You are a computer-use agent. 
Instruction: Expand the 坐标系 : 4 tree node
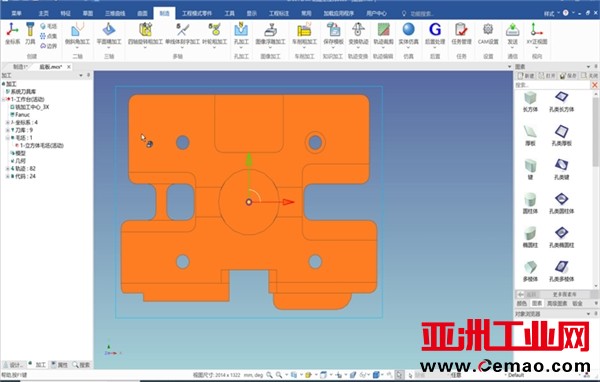tap(7, 122)
